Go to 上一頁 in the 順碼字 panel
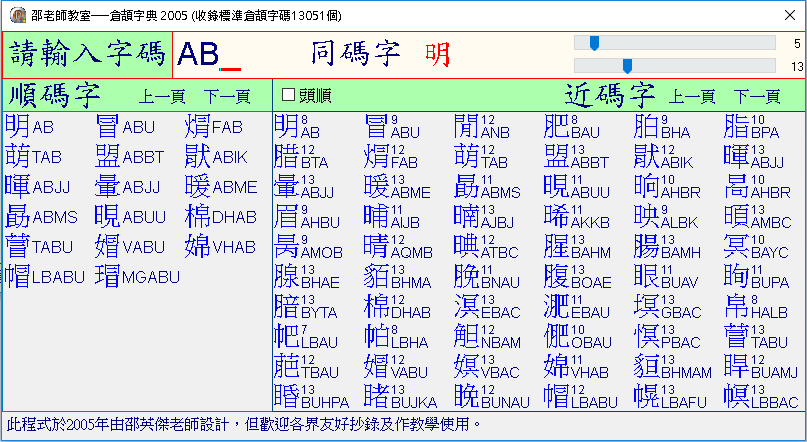Viewport: 807px width, 442px height. 162,96
